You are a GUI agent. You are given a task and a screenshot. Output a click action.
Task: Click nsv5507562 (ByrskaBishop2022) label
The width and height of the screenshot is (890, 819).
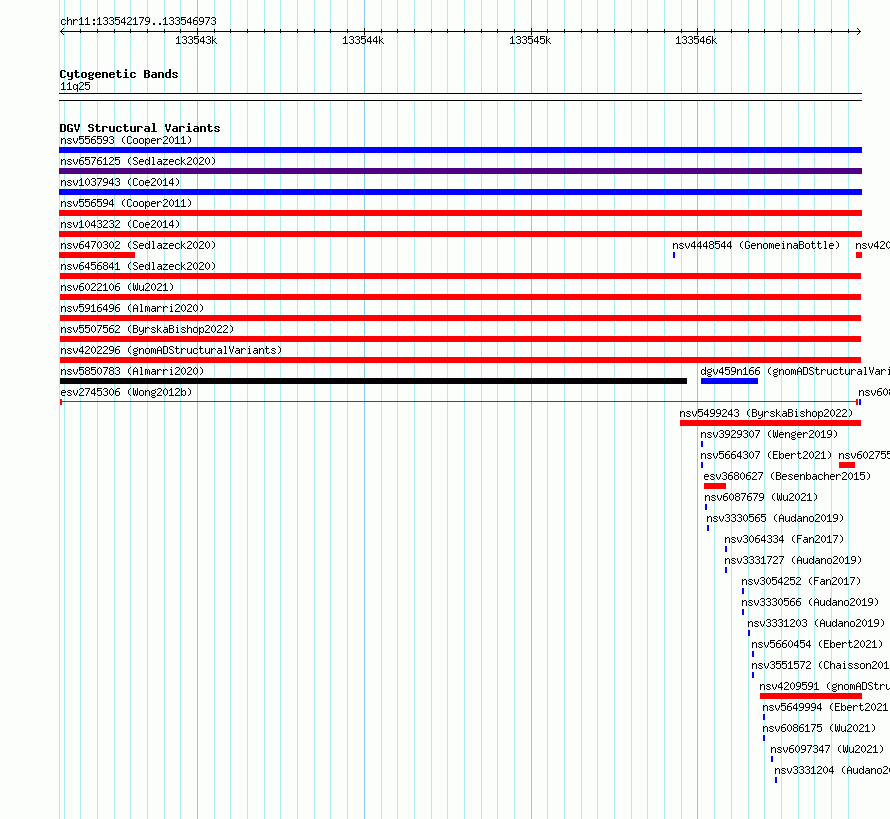tap(147, 329)
